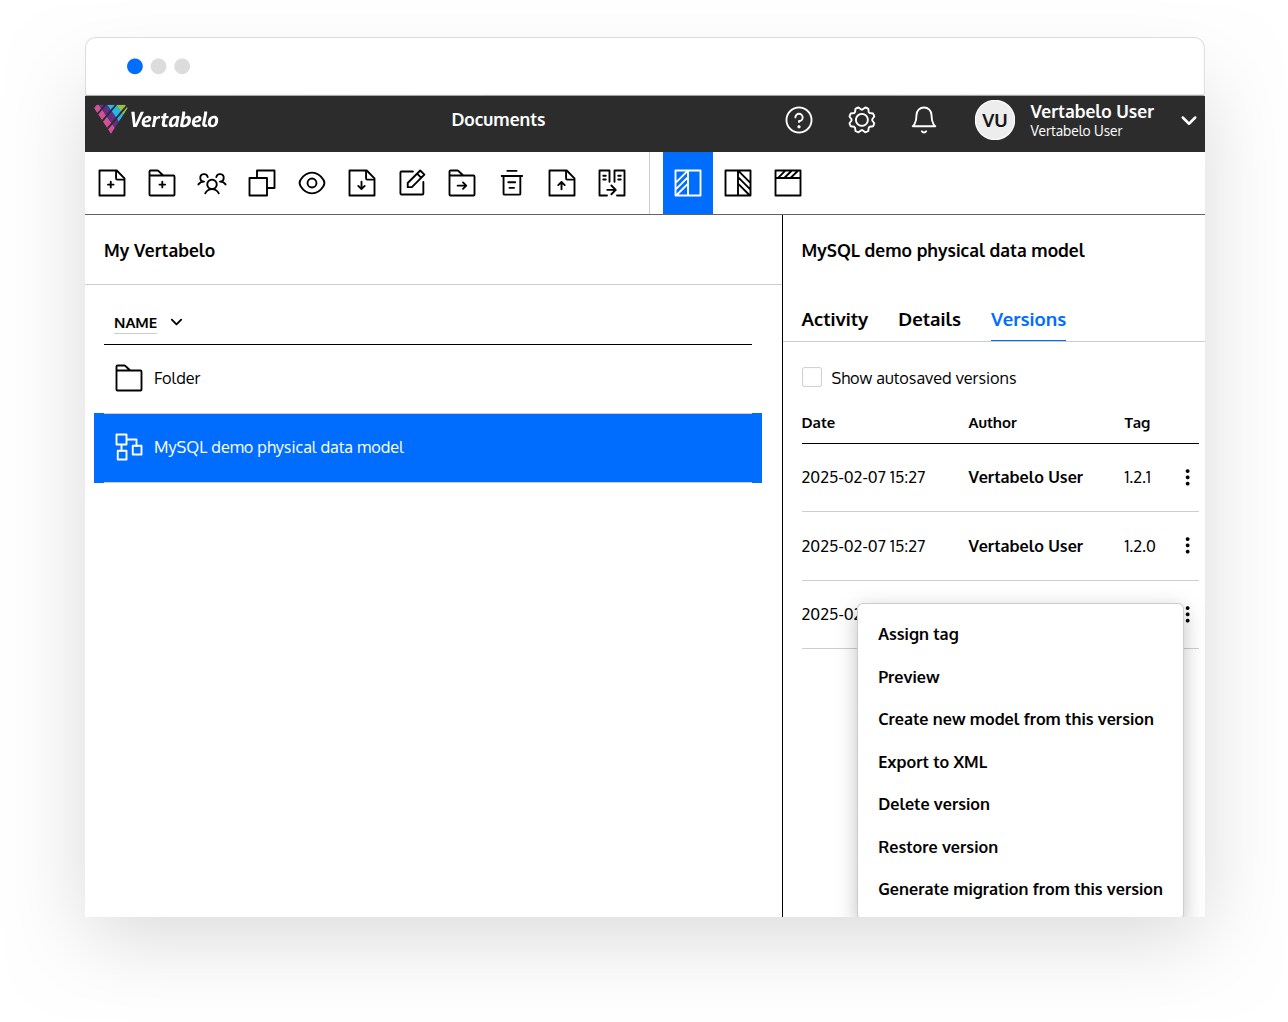Click the preview eye icon in the toolbar

[312, 183]
